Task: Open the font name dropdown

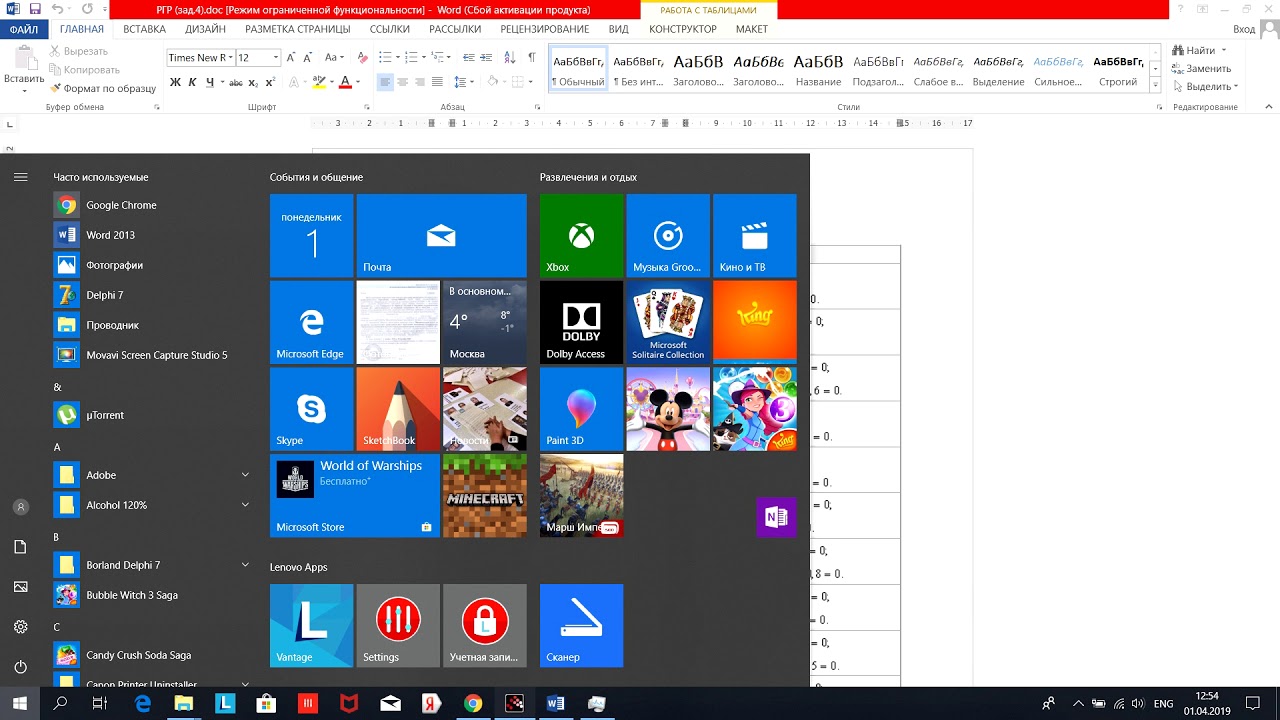Action: [x=231, y=58]
